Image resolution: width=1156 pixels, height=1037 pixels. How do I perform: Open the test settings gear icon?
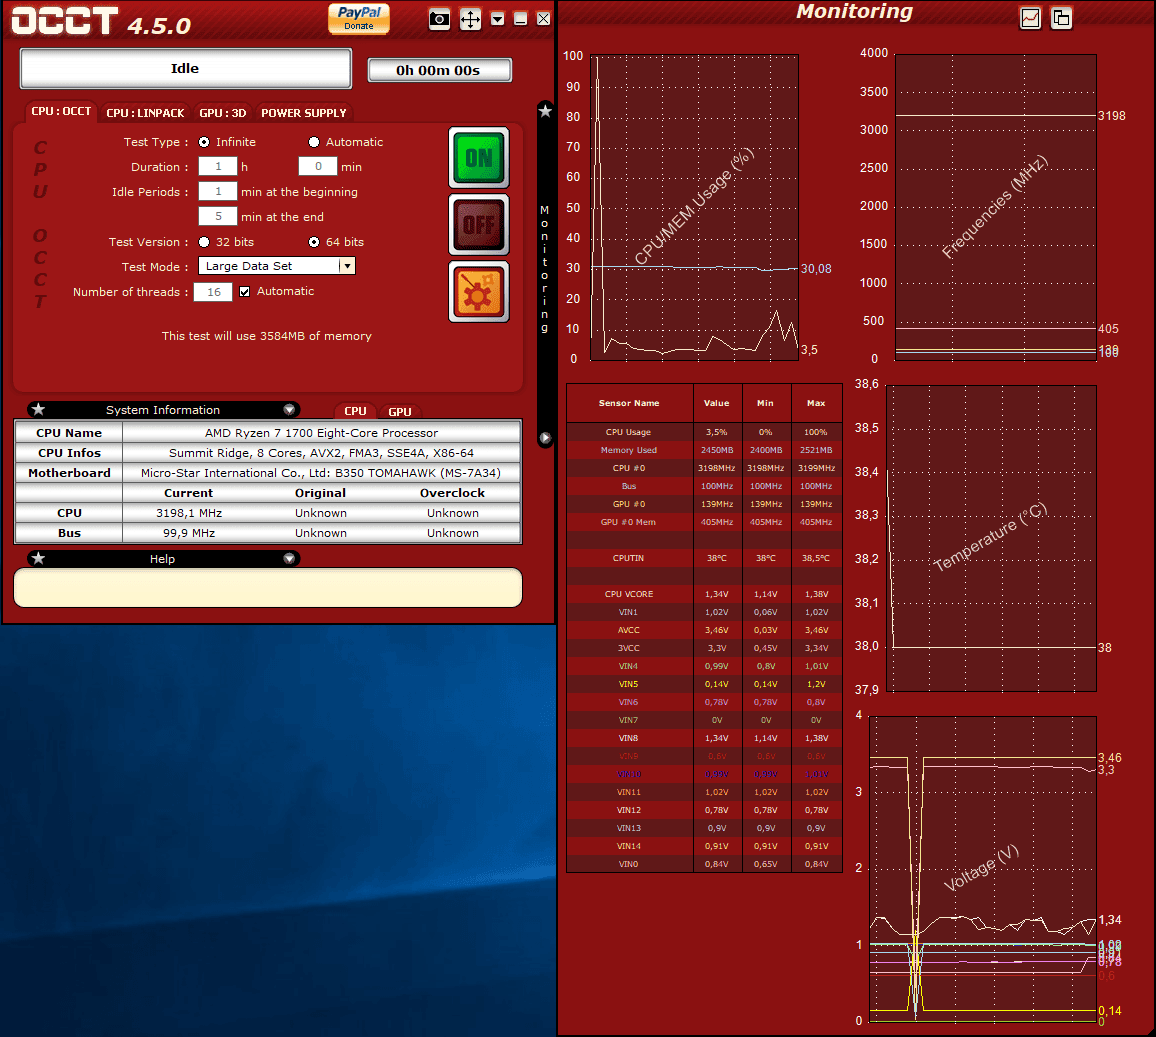478,292
